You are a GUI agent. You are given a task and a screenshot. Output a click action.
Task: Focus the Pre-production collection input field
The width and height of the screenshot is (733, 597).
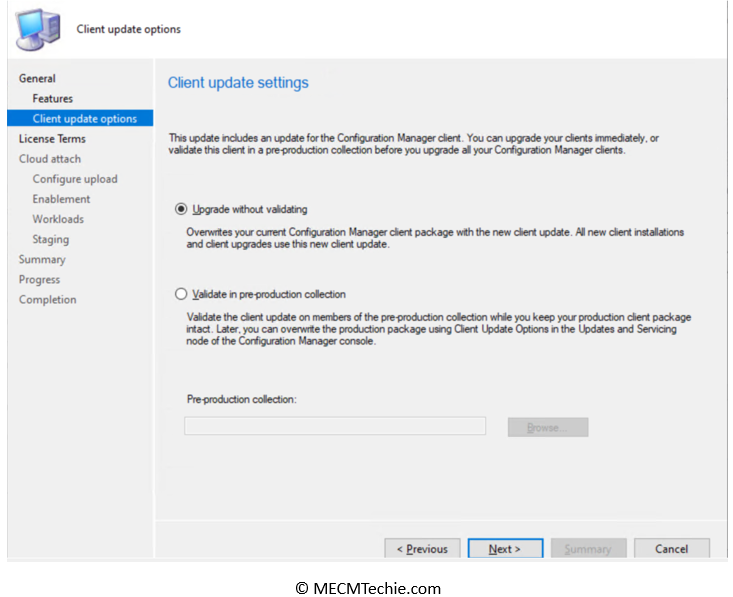335,426
